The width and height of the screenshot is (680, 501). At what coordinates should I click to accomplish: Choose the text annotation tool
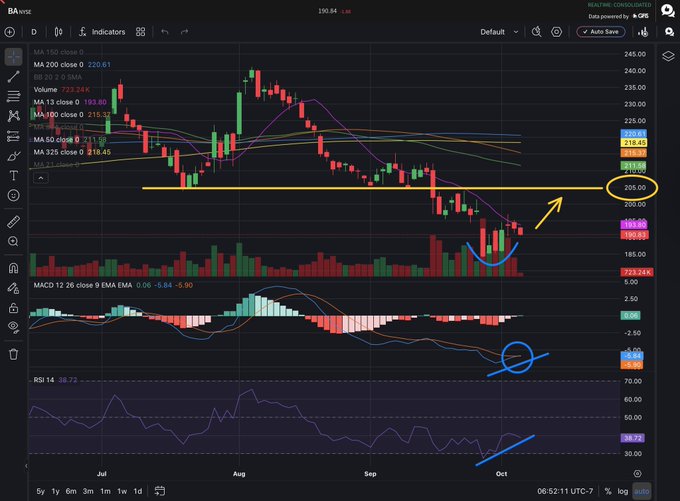click(13, 176)
